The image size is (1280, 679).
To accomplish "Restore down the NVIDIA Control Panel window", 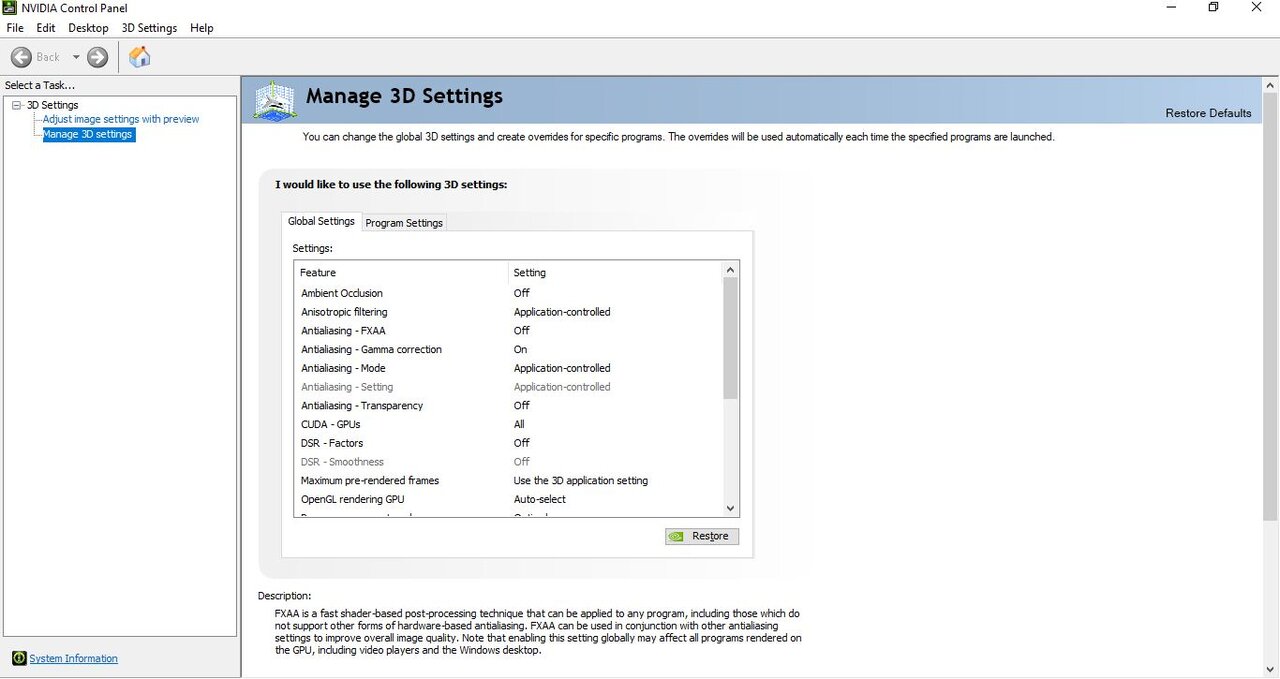I will click(x=1213, y=8).
